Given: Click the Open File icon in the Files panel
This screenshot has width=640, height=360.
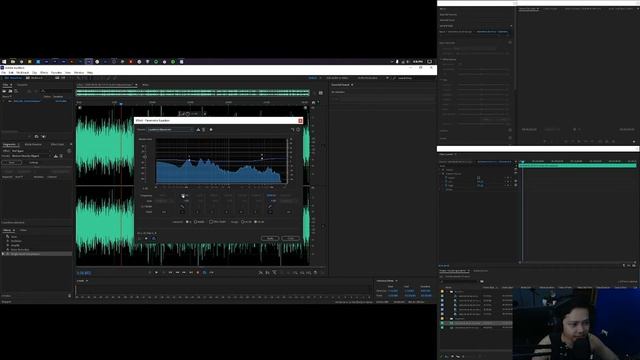Looking at the screenshot, I should coord(4,91).
